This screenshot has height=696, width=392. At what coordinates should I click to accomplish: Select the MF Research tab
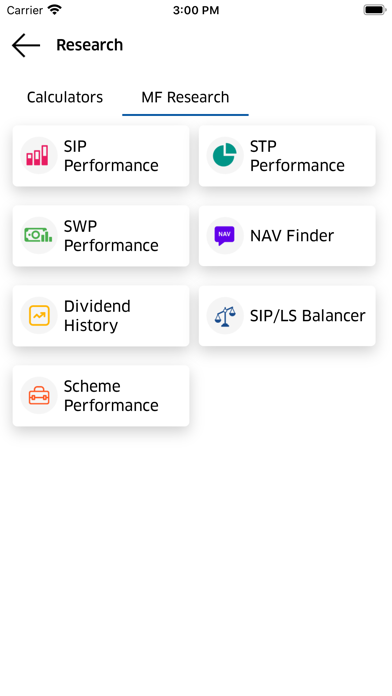click(x=185, y=97)
